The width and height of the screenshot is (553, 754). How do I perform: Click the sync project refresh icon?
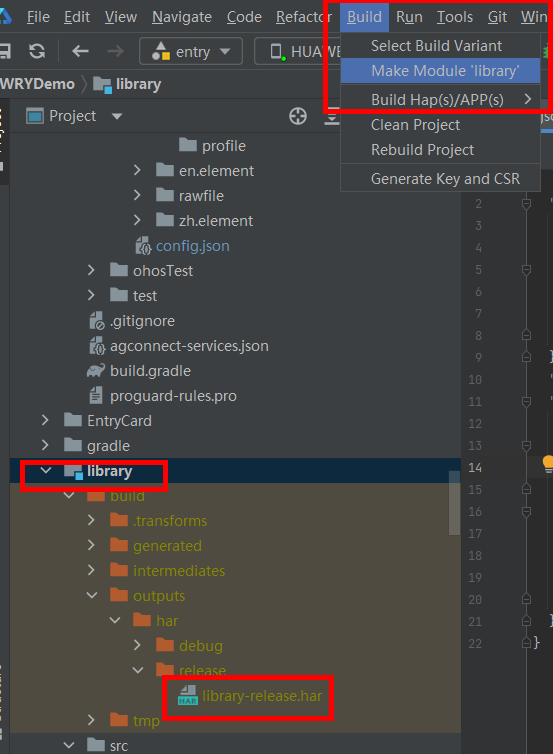pyautogui.click(x=37, y=51)
